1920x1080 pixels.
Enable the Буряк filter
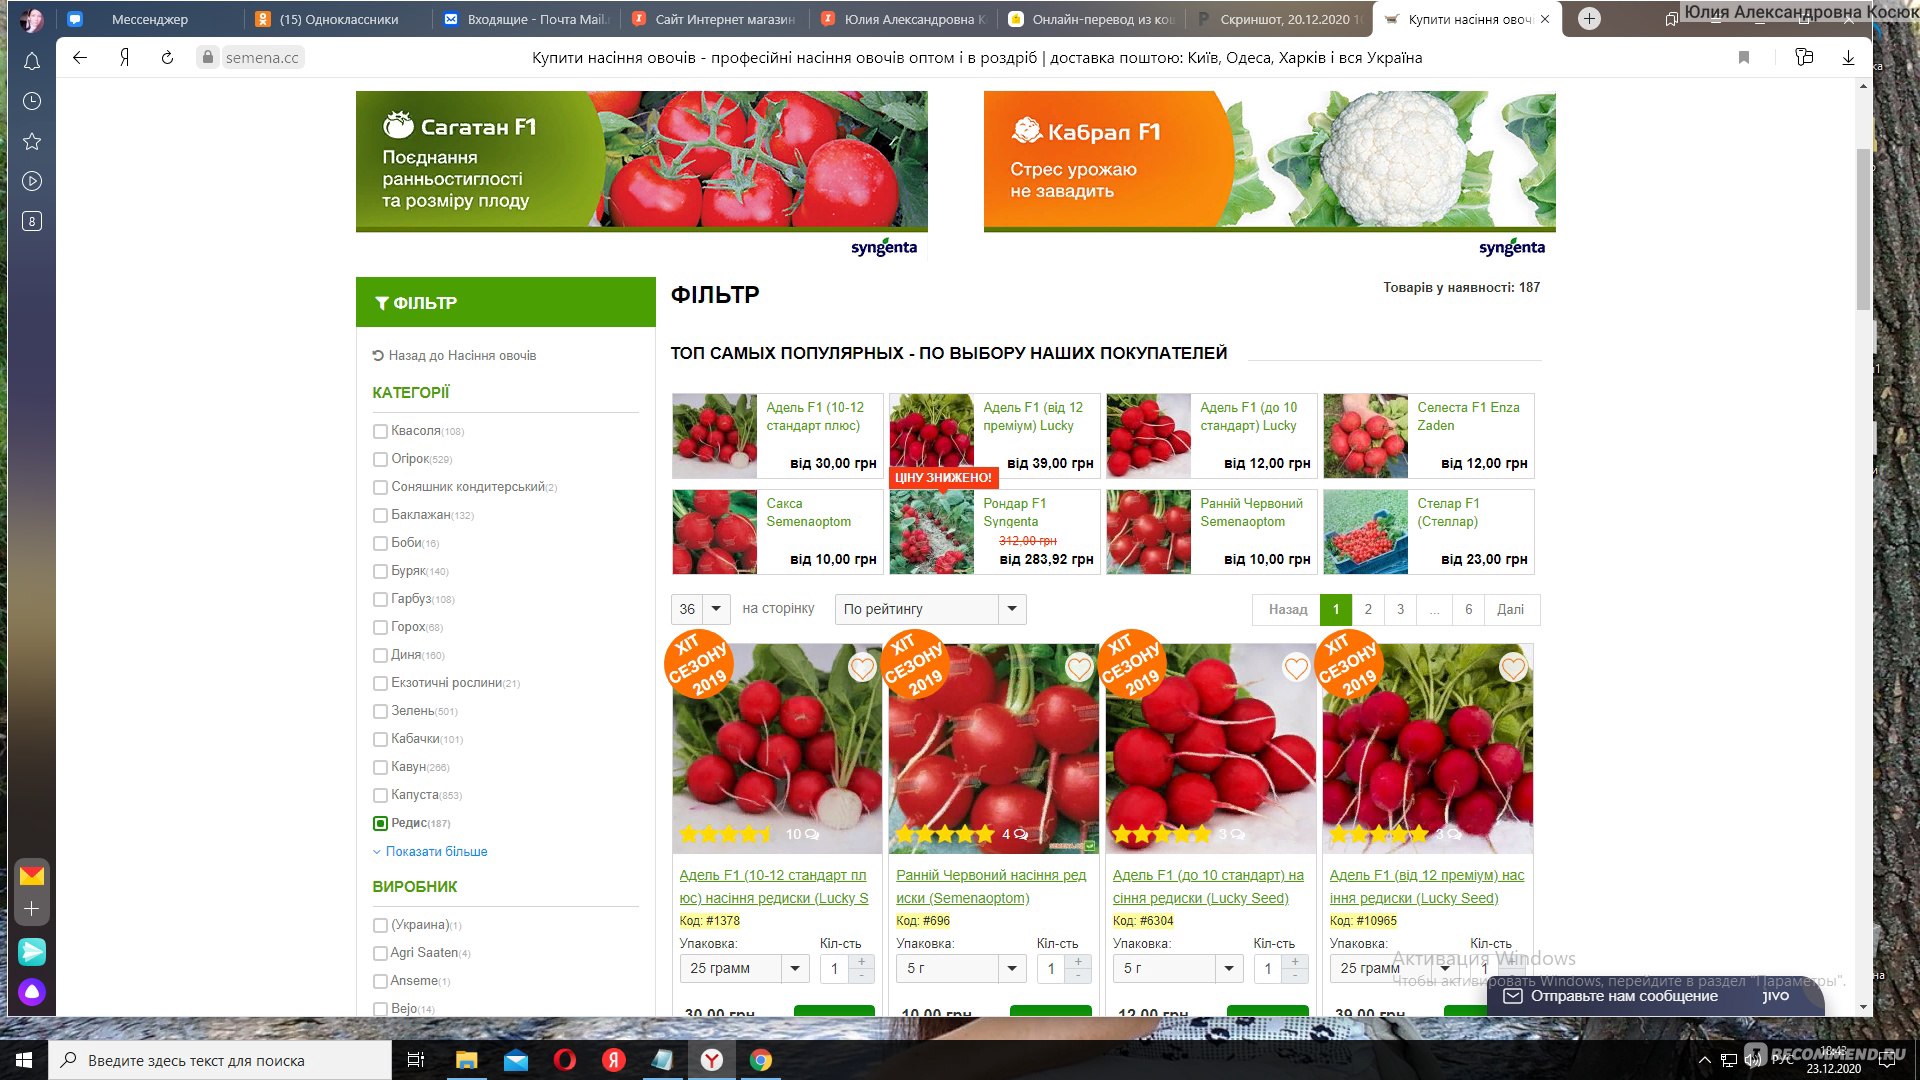click(x=380, y=571)
